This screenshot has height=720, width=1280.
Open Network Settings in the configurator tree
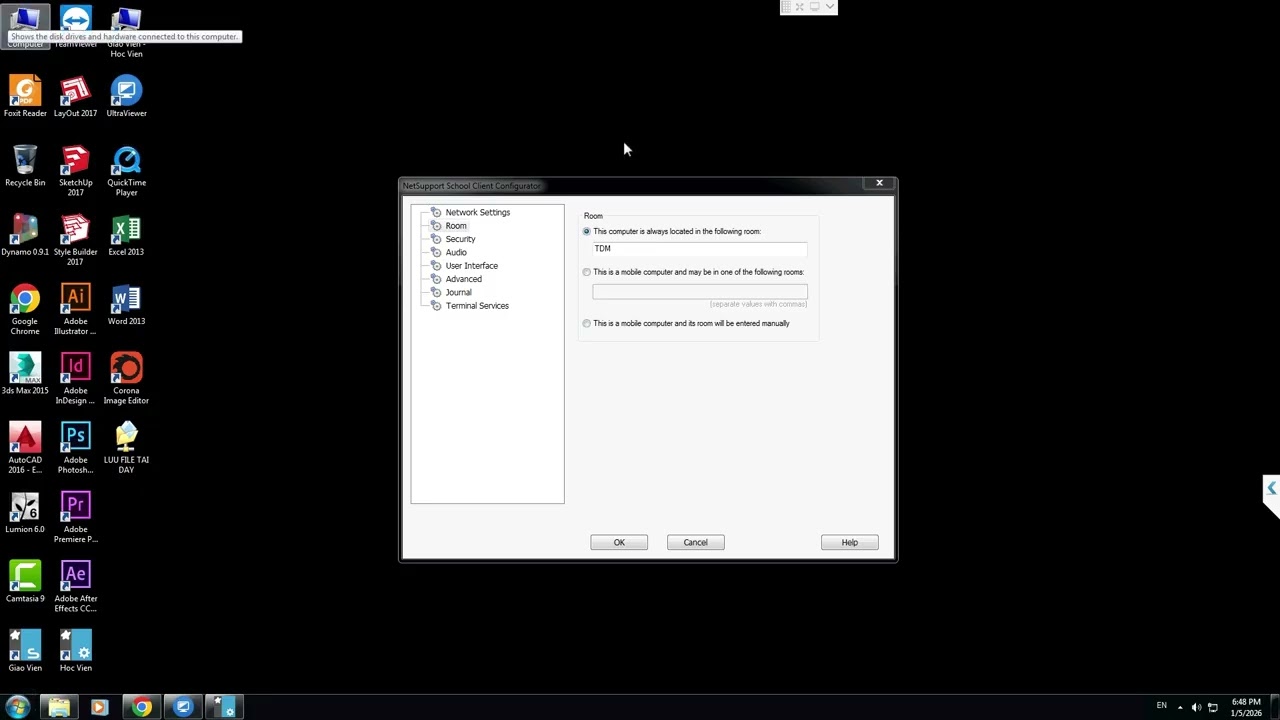pos(477,212)
